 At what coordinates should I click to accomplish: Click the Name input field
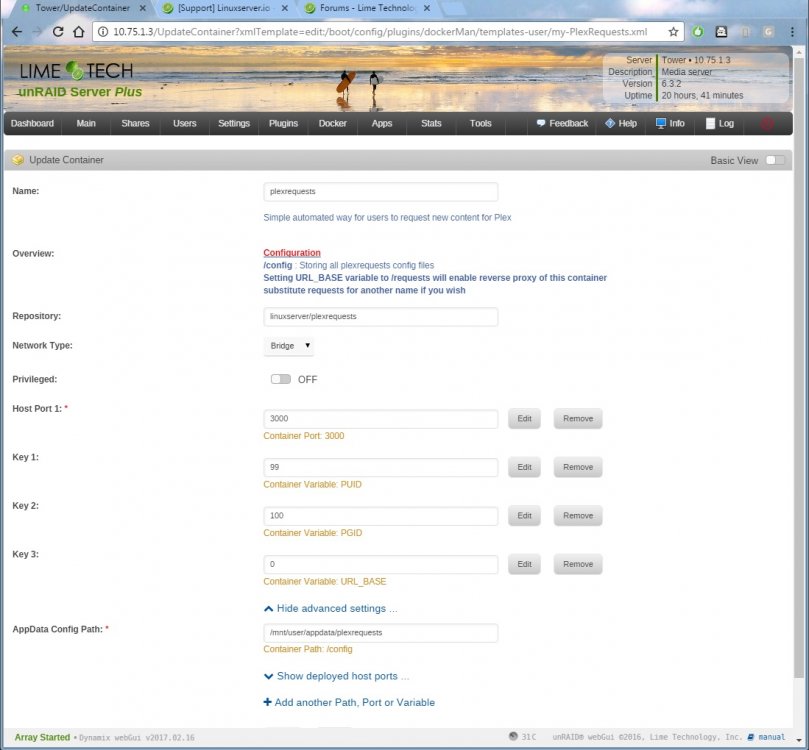(381, 191)
